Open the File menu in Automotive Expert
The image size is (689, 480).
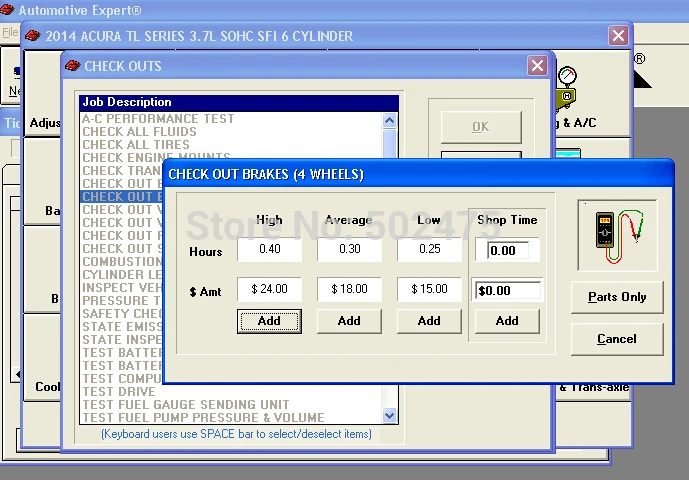point(10,32)
